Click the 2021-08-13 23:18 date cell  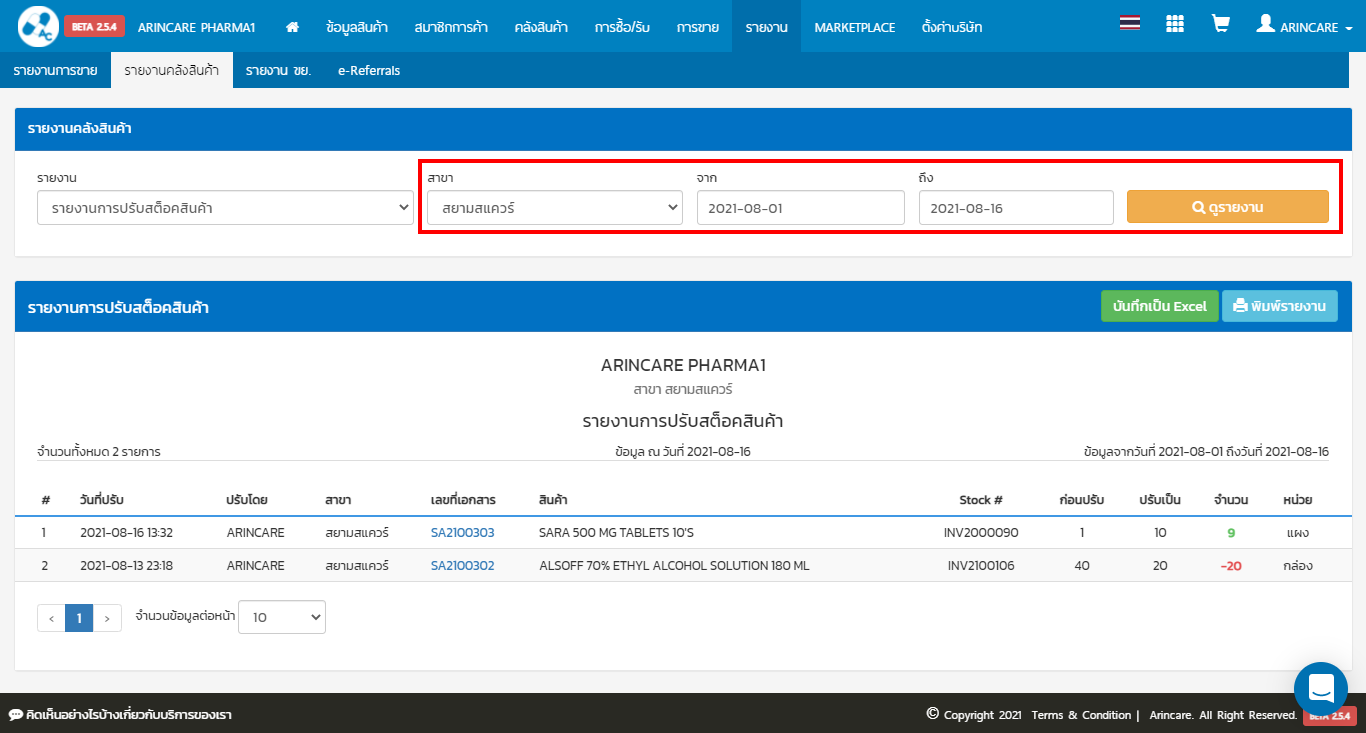point(127,565)
